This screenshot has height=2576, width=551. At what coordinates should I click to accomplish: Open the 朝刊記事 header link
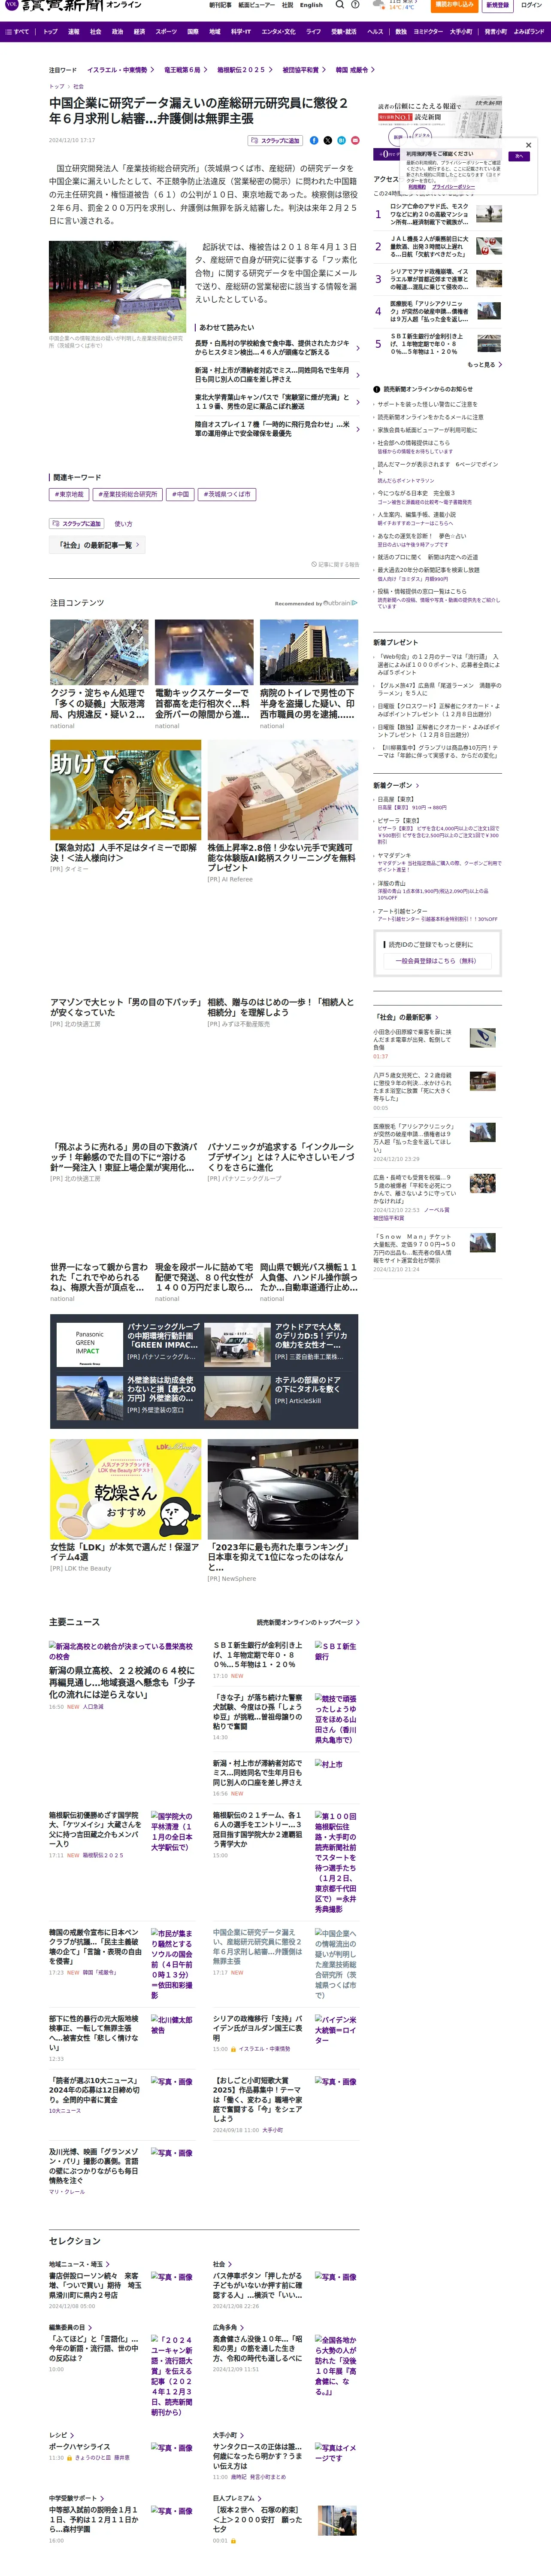220,5
